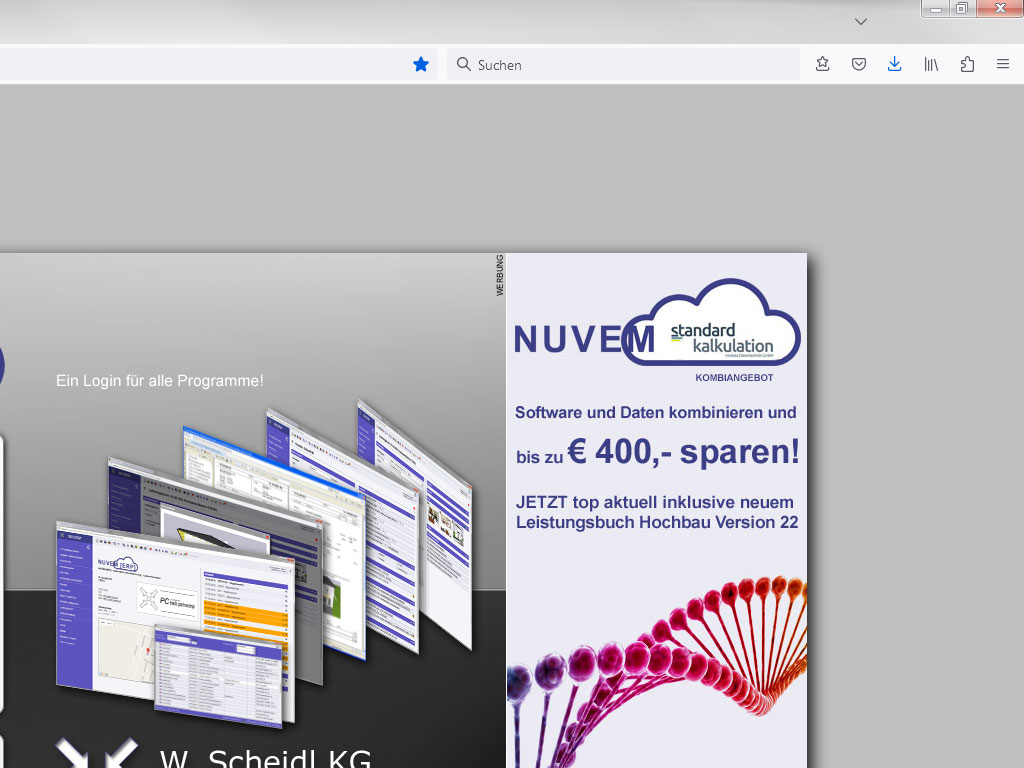Open the bookmarks star-tray toolbar icon

pyautogui.click(x=823, y=64)
